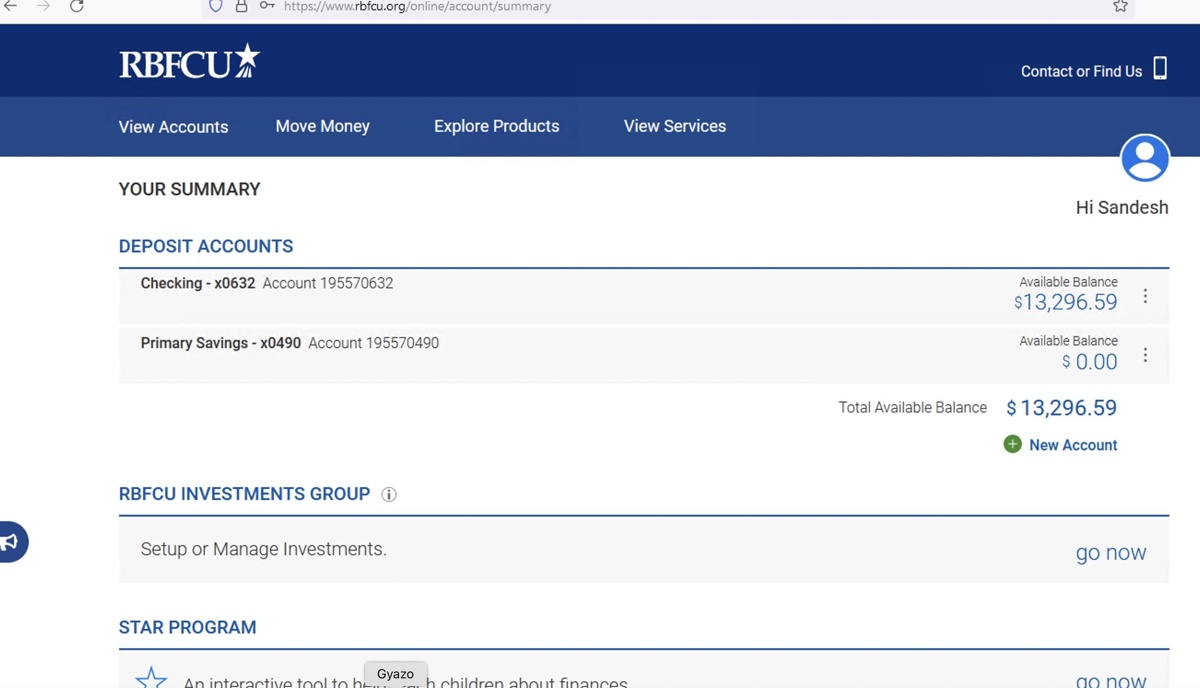Open the Move Money menu
Screen dimensions: 1200x688
[322, 126]
